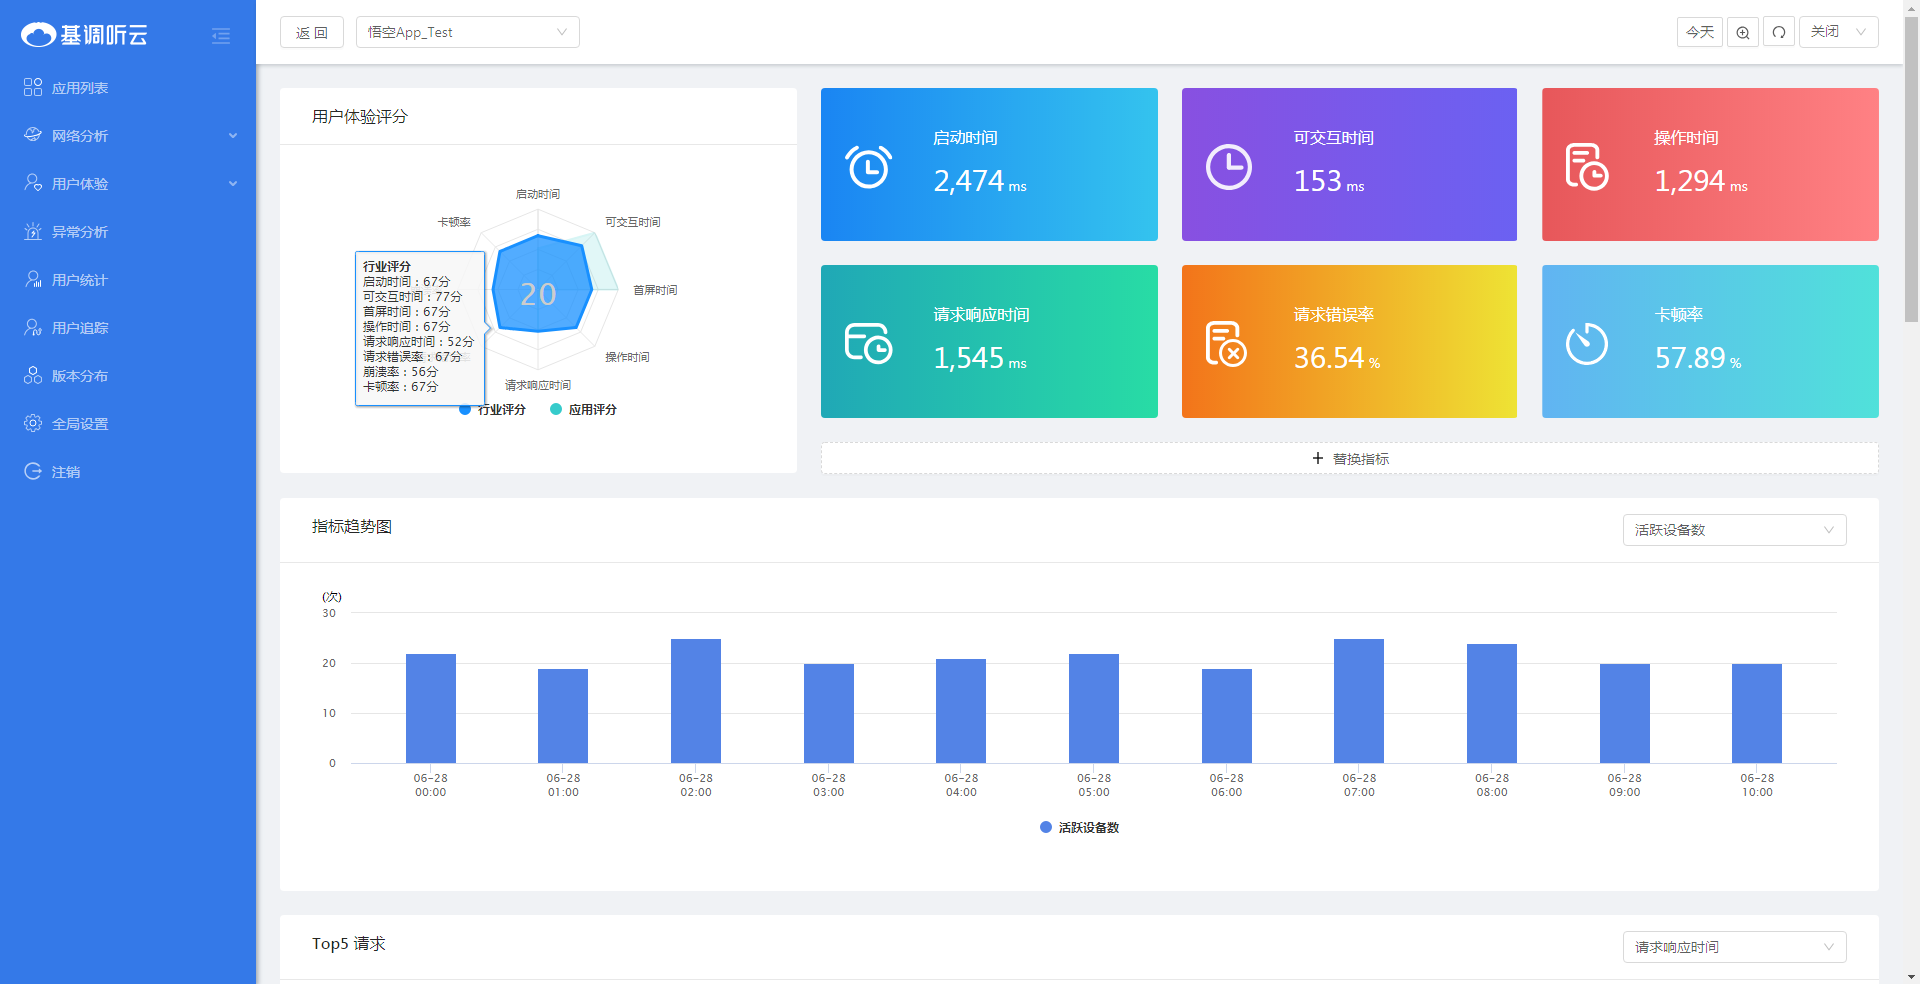Click the 返回 button
The height and width of the screenshot is (984, 1920).
312,32
